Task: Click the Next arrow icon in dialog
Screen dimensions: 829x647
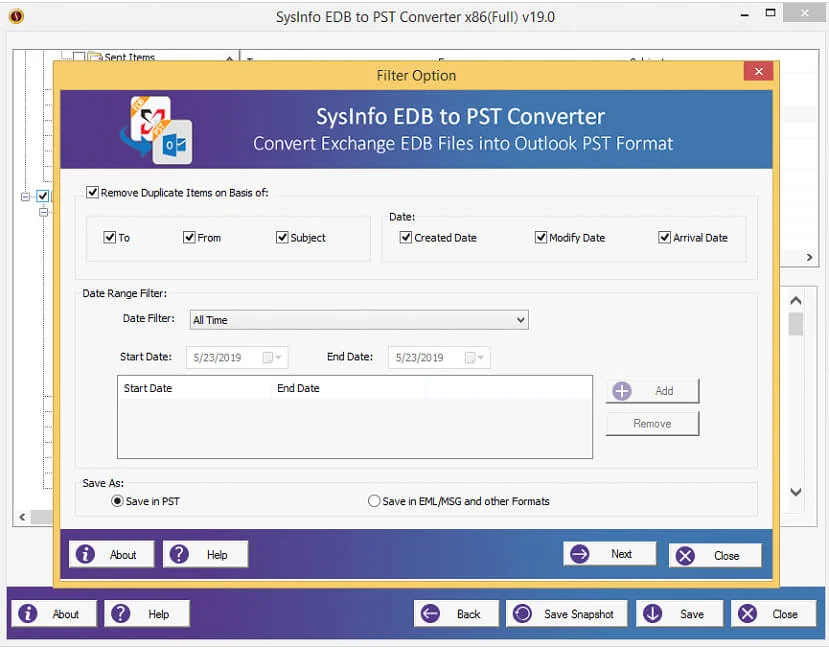Action: (x=580, y=554)
